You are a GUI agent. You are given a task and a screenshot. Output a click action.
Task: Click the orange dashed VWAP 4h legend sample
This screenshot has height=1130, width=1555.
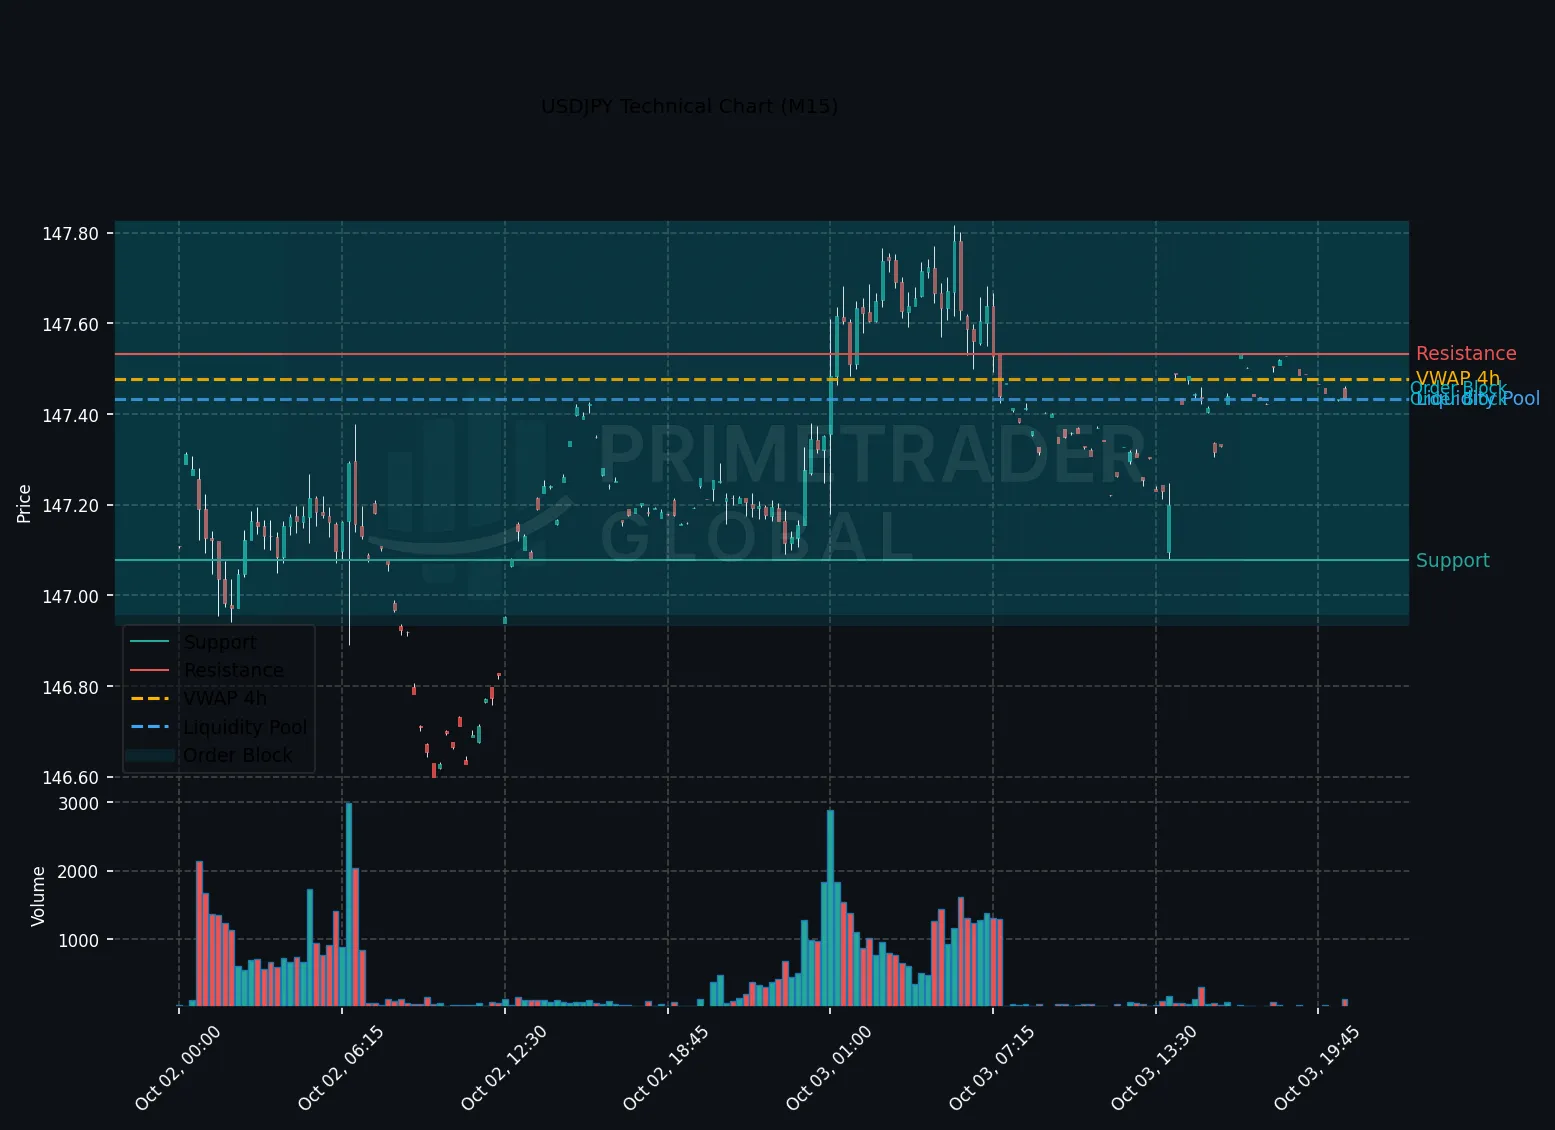pos(150,698)
